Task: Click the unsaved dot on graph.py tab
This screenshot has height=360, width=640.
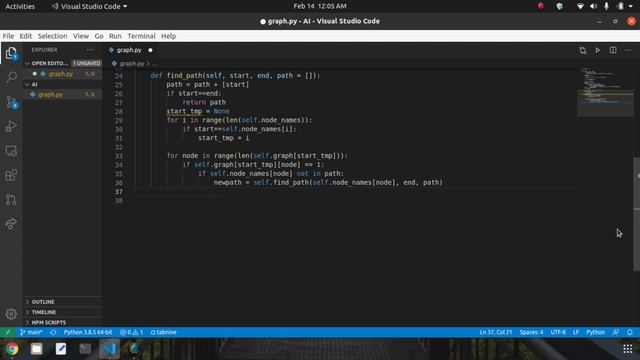Action: click(x=150, y=50)
